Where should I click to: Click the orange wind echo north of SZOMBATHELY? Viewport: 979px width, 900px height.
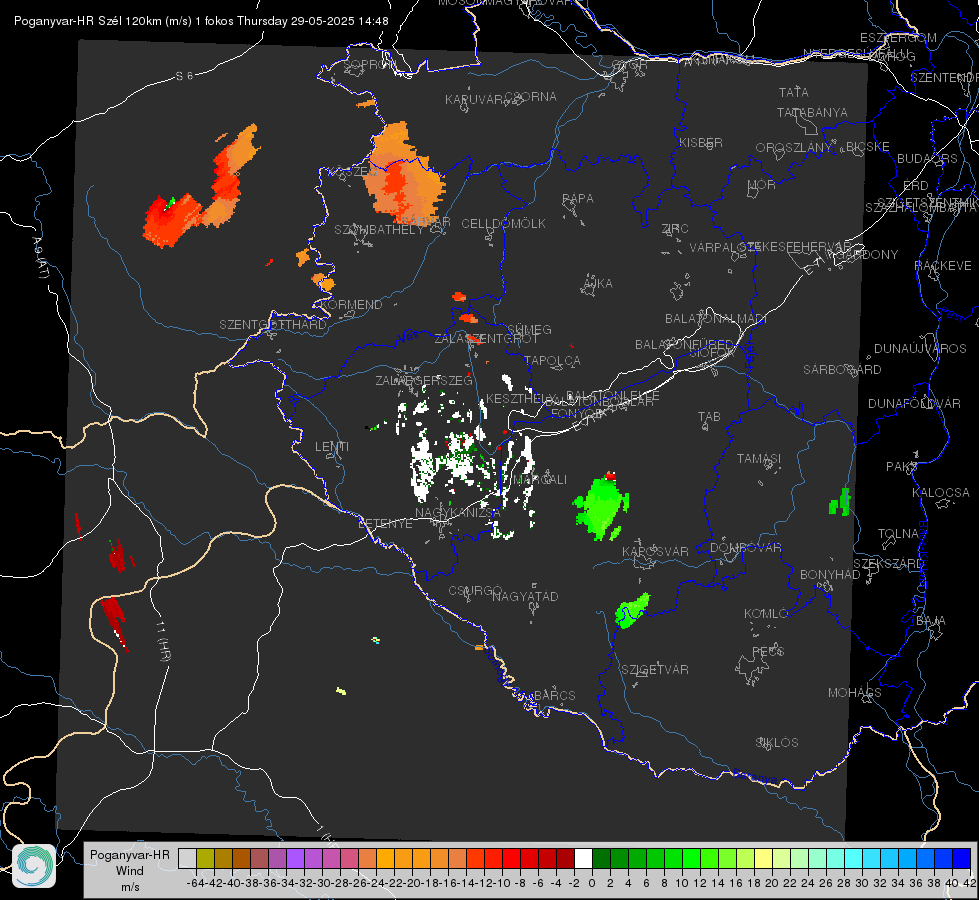tap(403, 174)
